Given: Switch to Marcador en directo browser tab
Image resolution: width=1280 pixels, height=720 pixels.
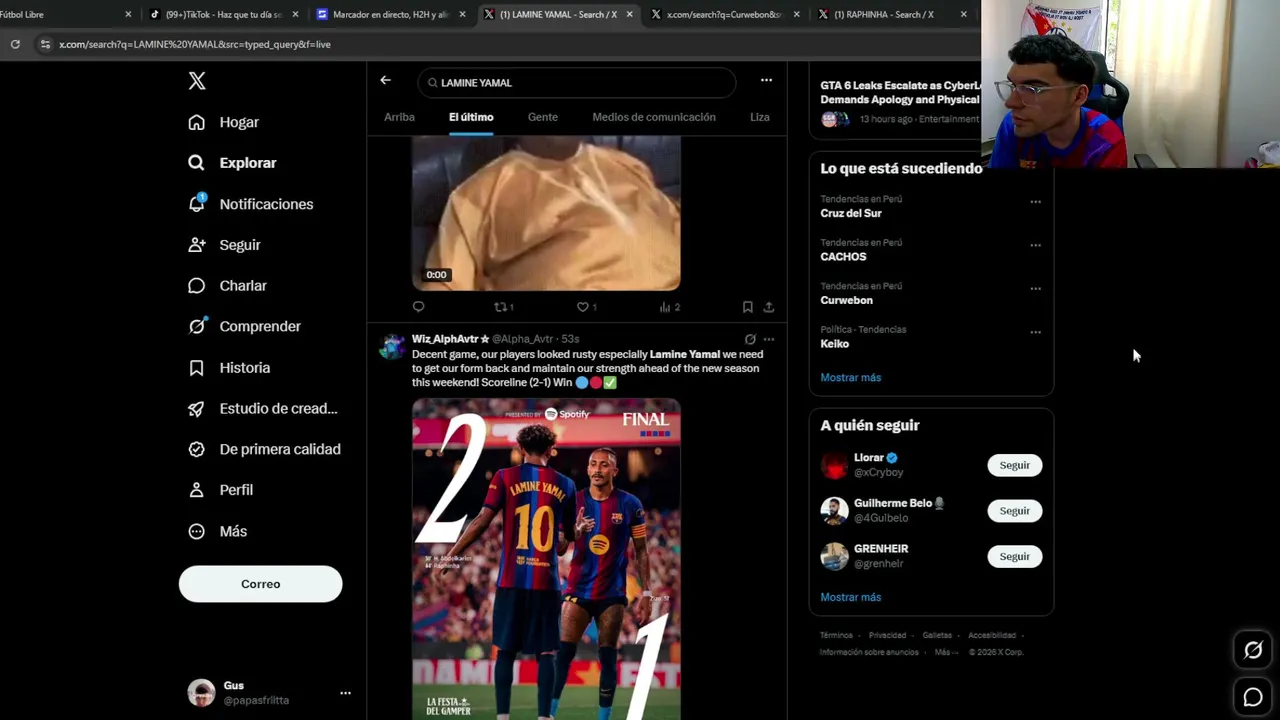Looking at the screenshot, I should point(391,14).
